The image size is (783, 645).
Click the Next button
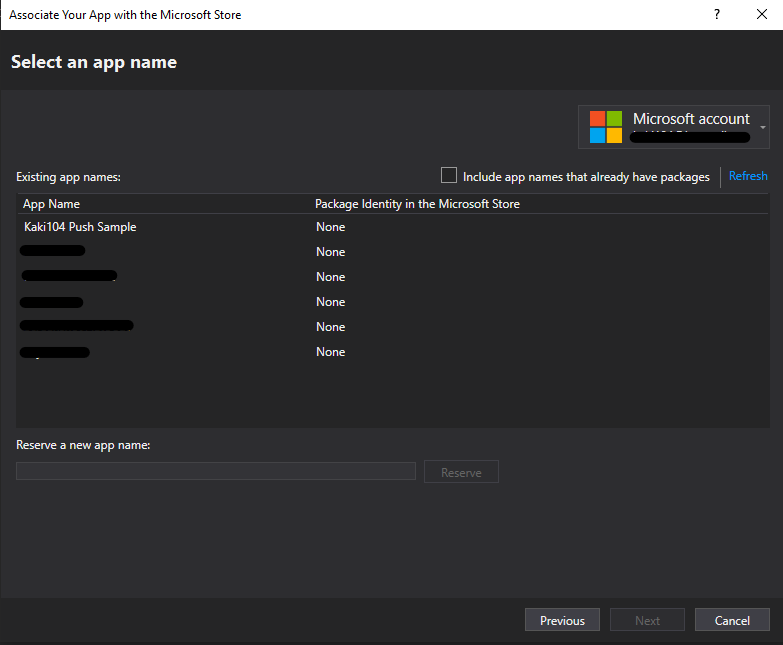[x=647, y=620]
